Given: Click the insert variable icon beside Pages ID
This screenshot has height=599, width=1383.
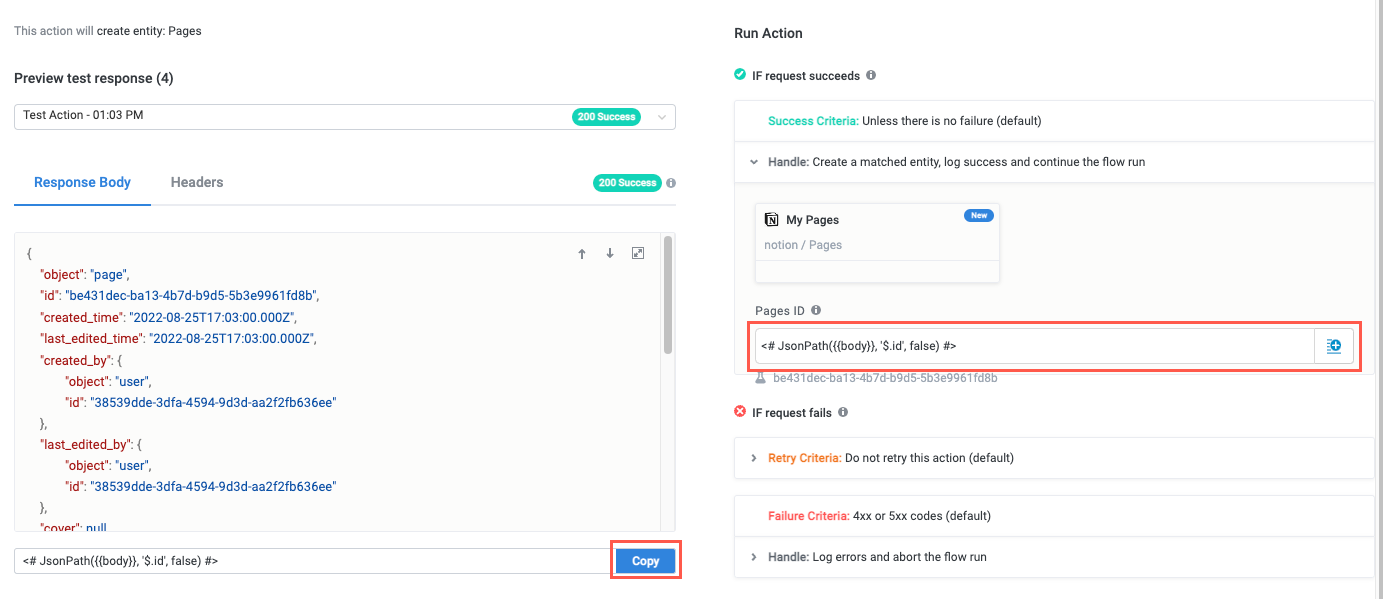Looking at the screenshot, I should 1333,346.
